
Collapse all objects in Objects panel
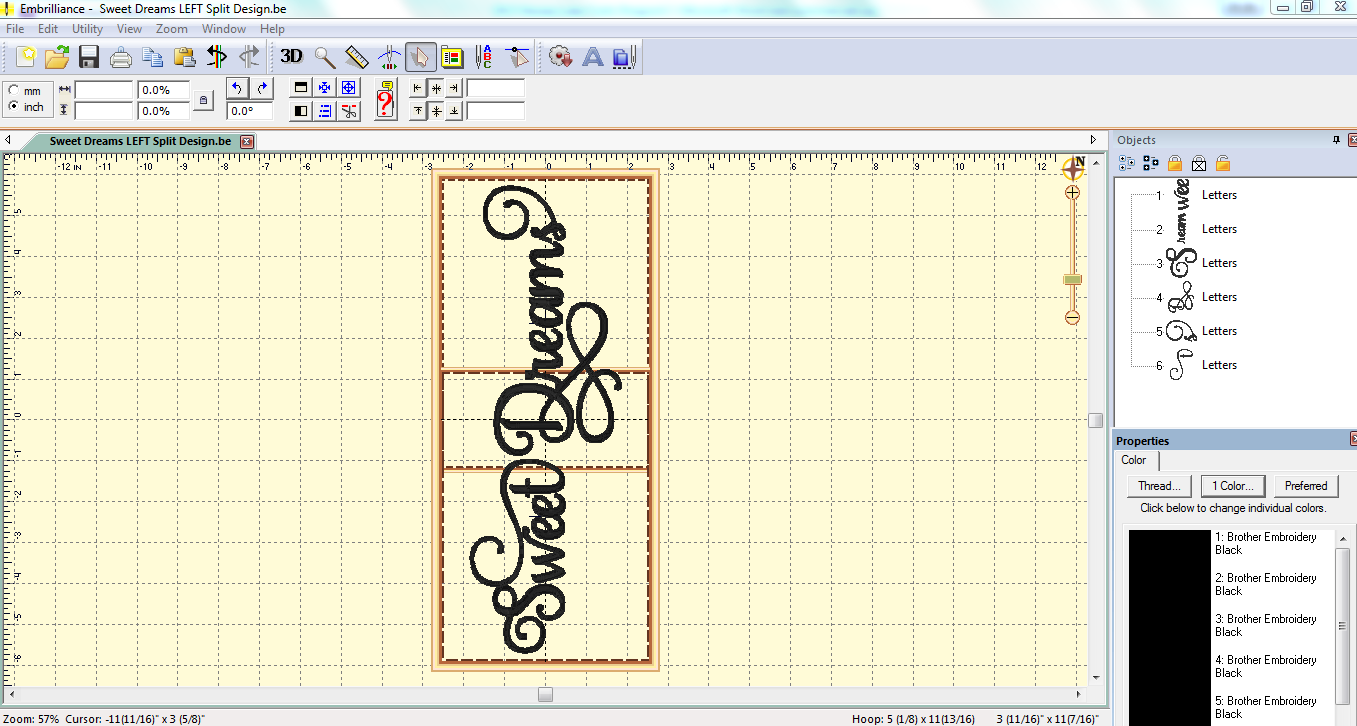coord(1150,163)
